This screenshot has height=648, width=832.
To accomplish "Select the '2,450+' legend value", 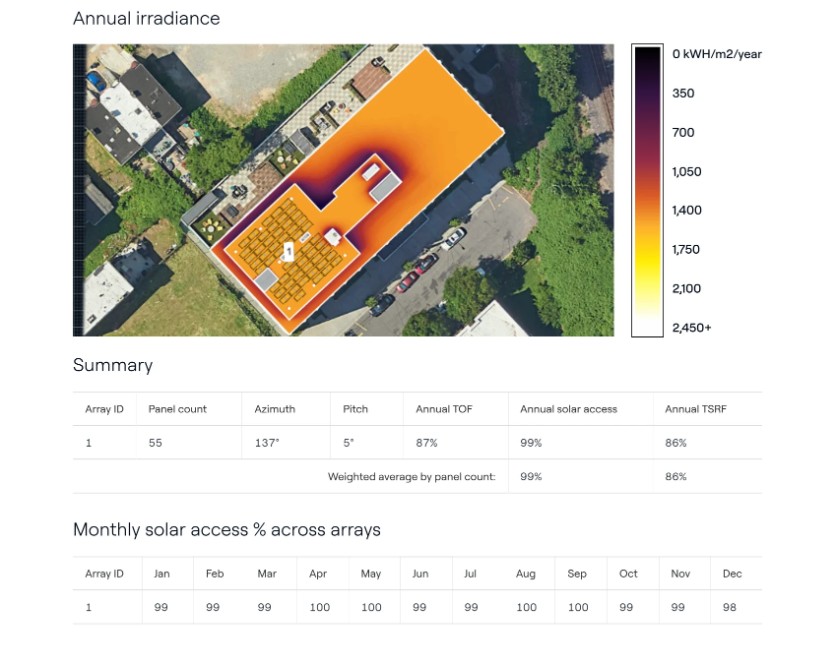I will coord(691,328).
